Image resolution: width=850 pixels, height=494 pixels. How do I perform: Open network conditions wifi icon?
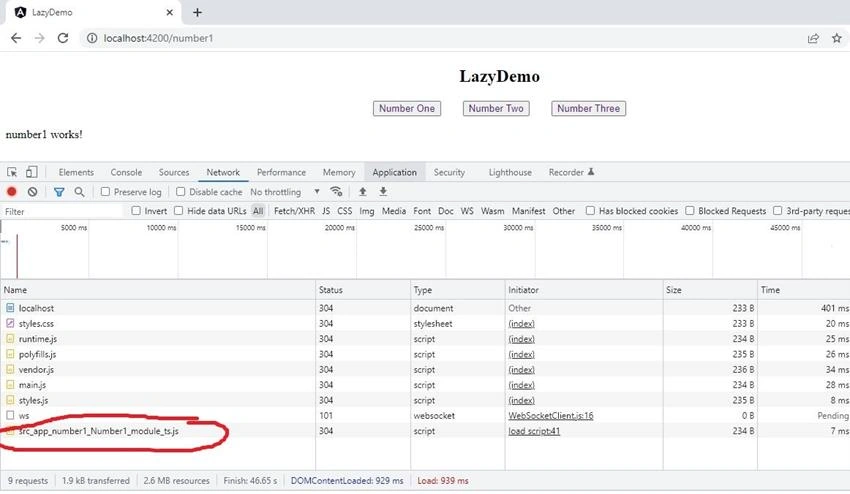[336, 191]
